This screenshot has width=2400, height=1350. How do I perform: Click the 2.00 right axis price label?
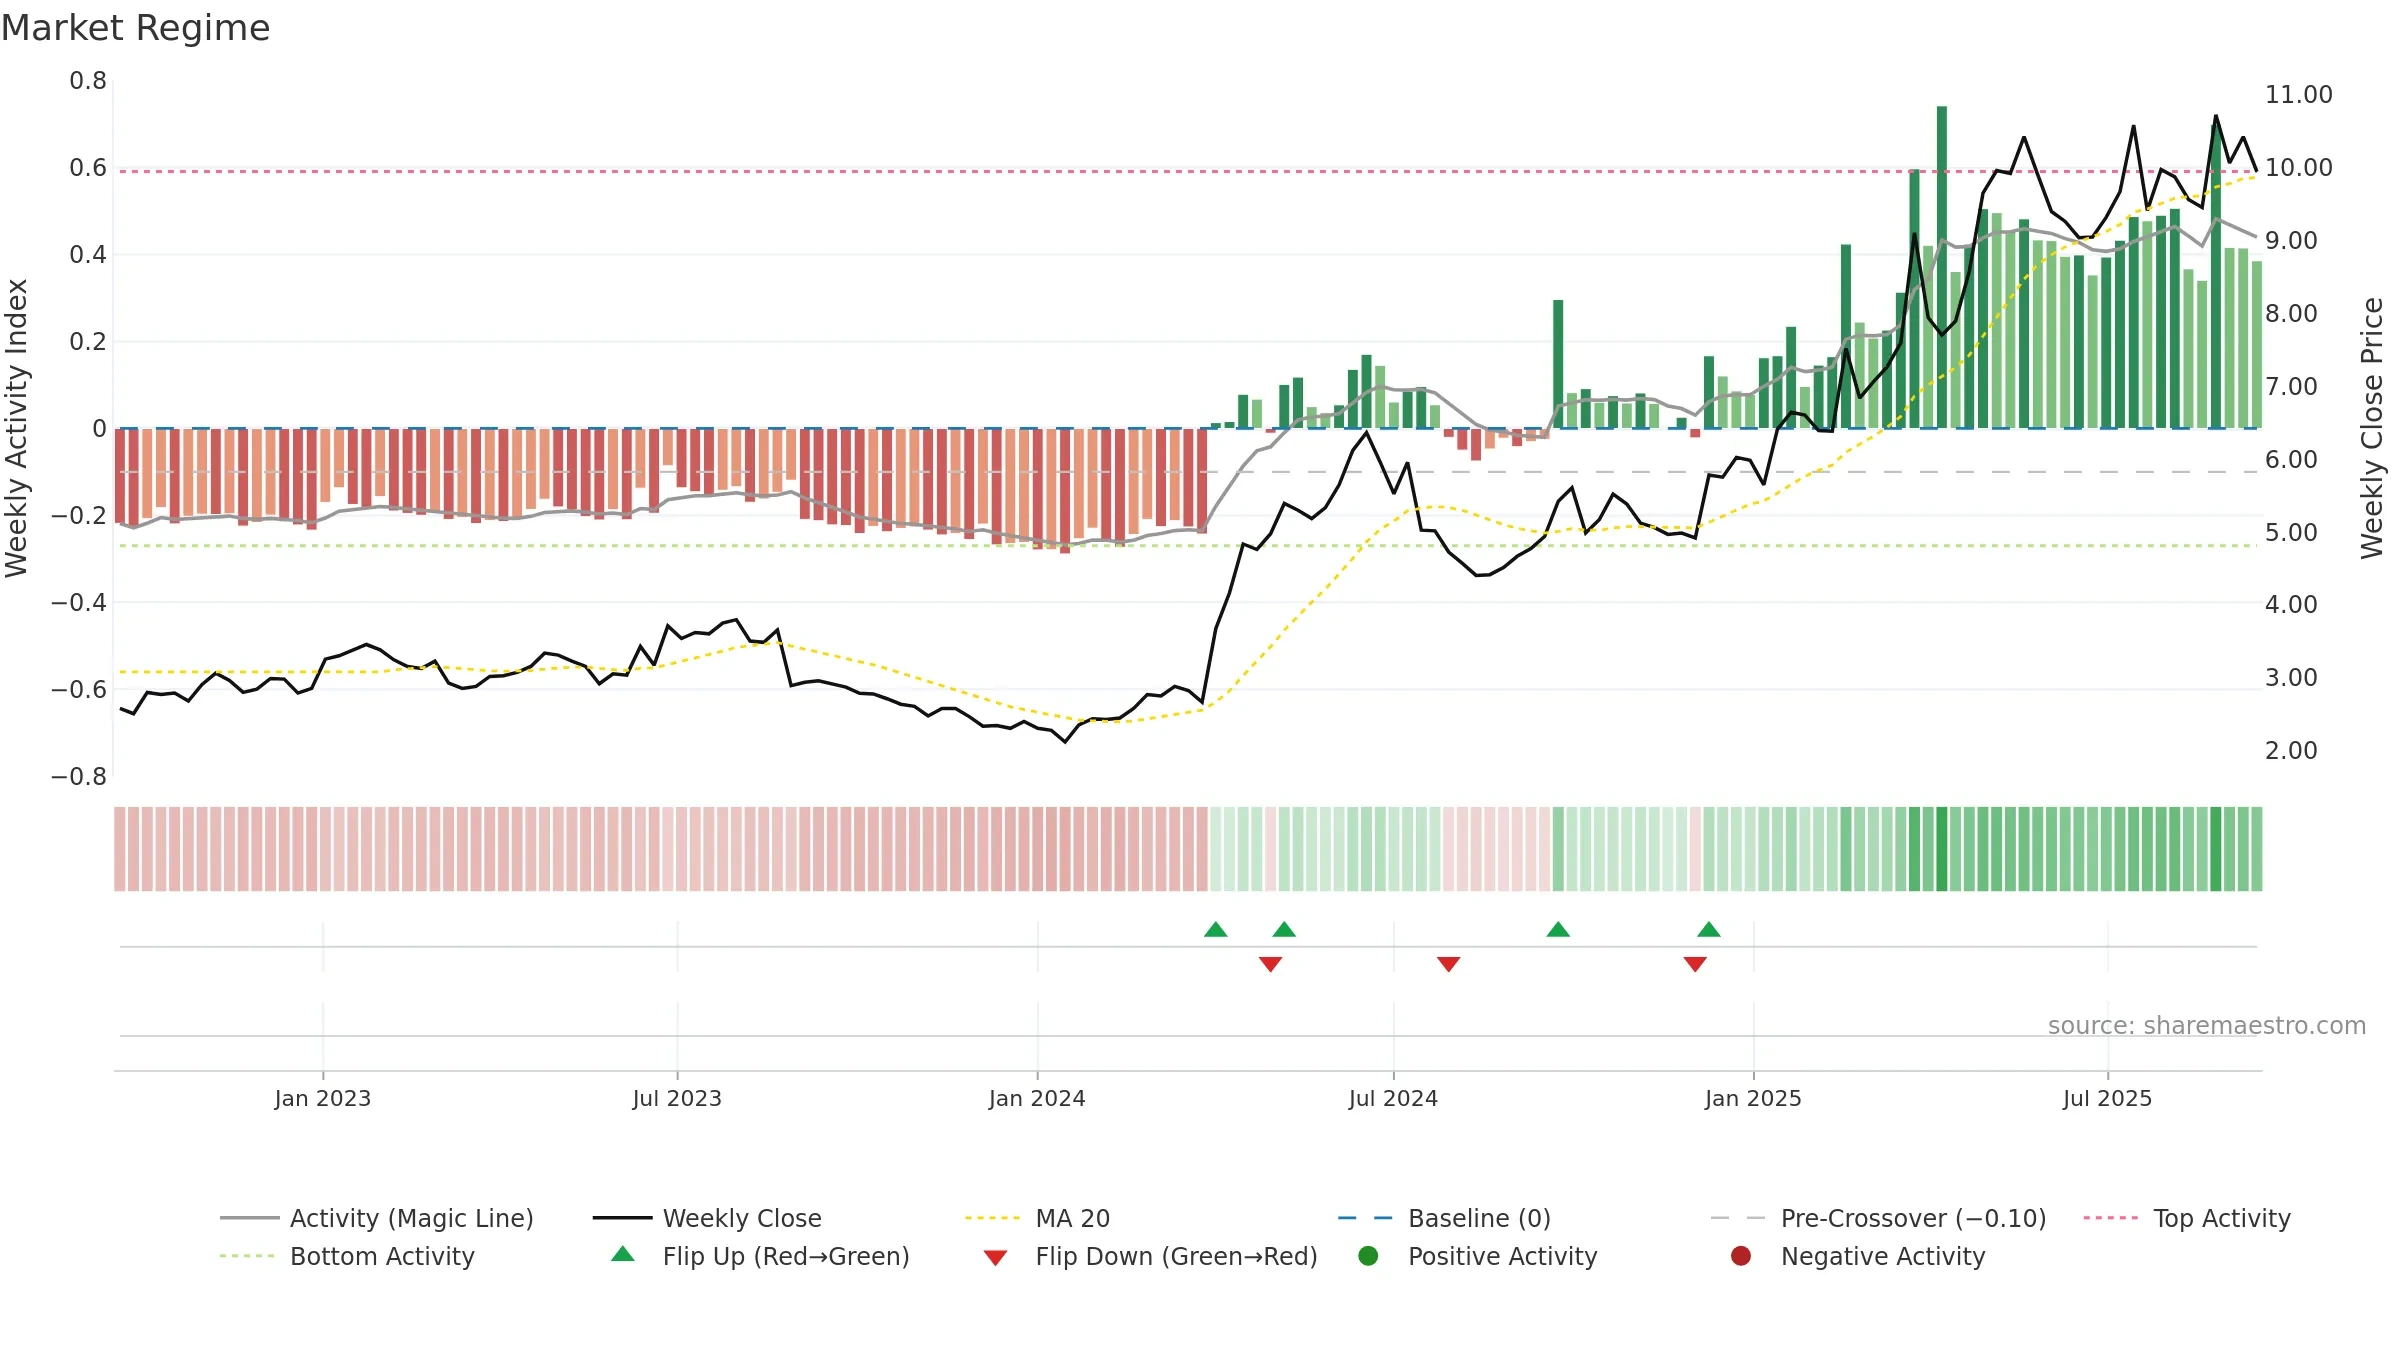pyautogui.click(x=2291, y=751)
